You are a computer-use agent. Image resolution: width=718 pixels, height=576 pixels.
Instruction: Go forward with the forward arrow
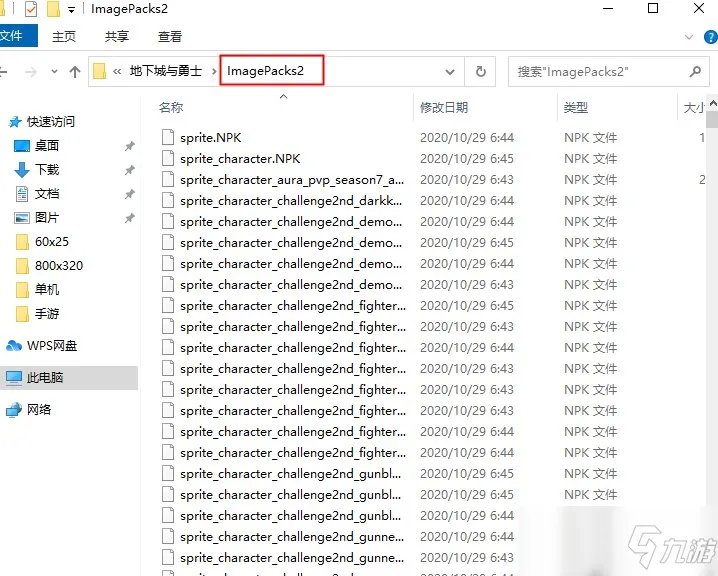(x=31, y=72)
